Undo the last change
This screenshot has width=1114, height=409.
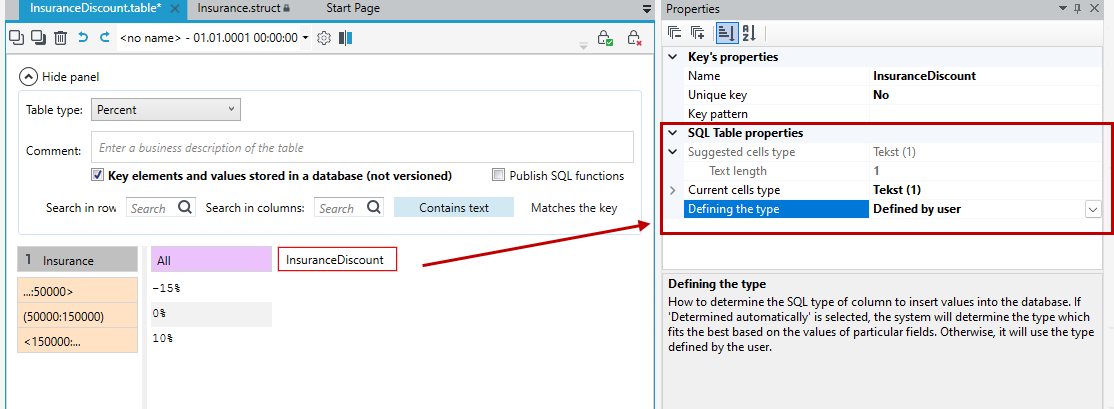click(x=83, y=38)
